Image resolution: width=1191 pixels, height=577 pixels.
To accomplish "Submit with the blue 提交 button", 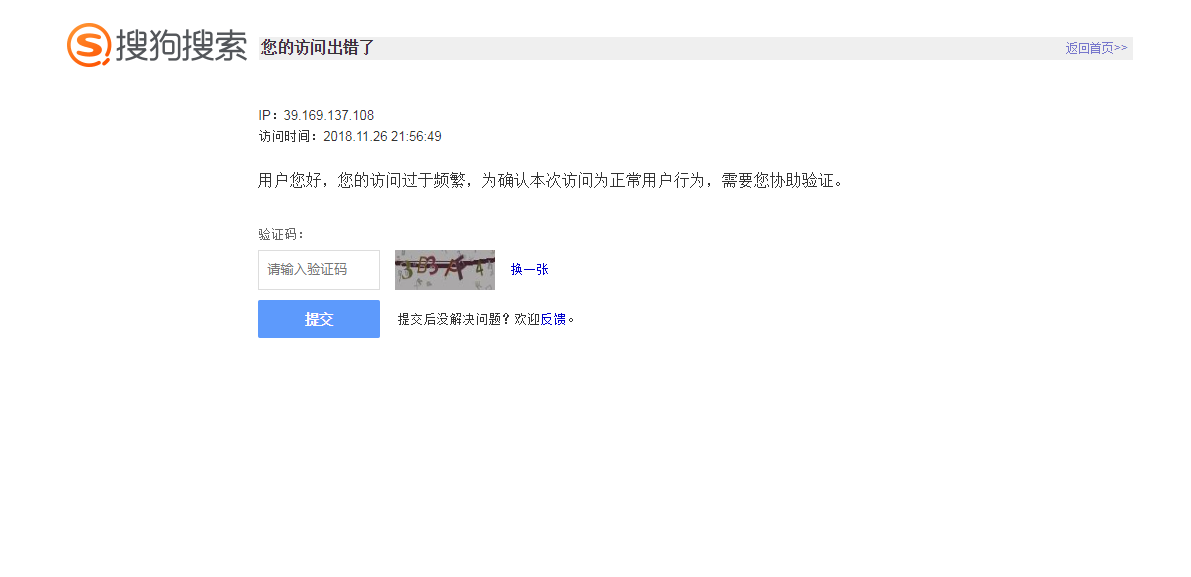I will (x=319, y=319).
